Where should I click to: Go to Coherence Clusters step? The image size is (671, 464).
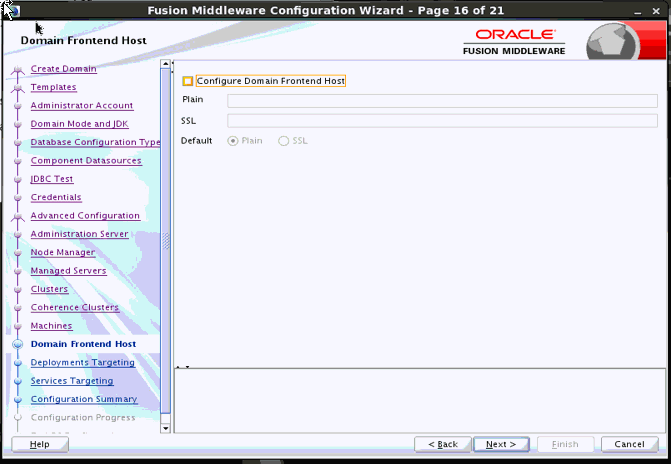[x=75, y=308]
